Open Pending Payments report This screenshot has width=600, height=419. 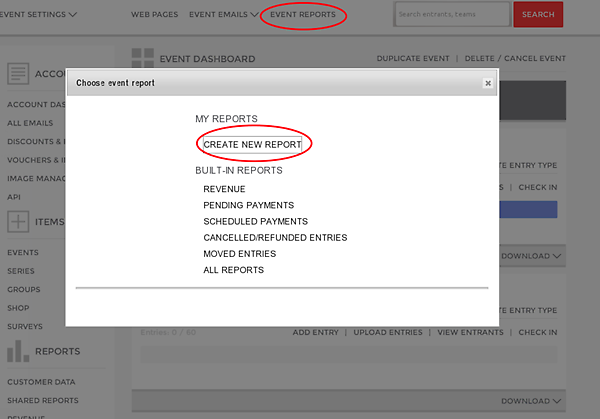(x=249, y=205)
